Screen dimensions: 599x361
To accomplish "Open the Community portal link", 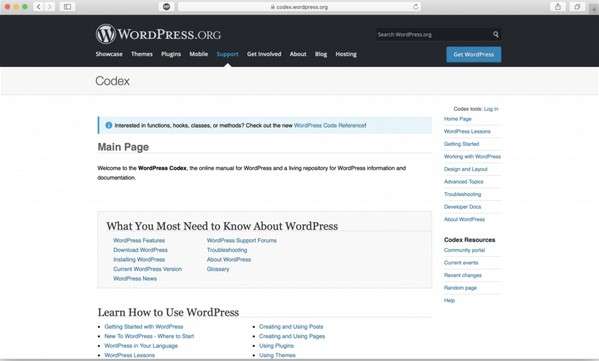I will tap(465, 250).
